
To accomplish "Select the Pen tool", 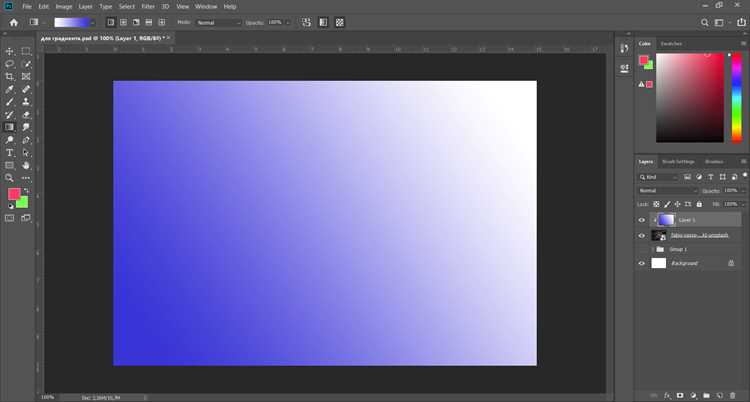I will 26,140.
